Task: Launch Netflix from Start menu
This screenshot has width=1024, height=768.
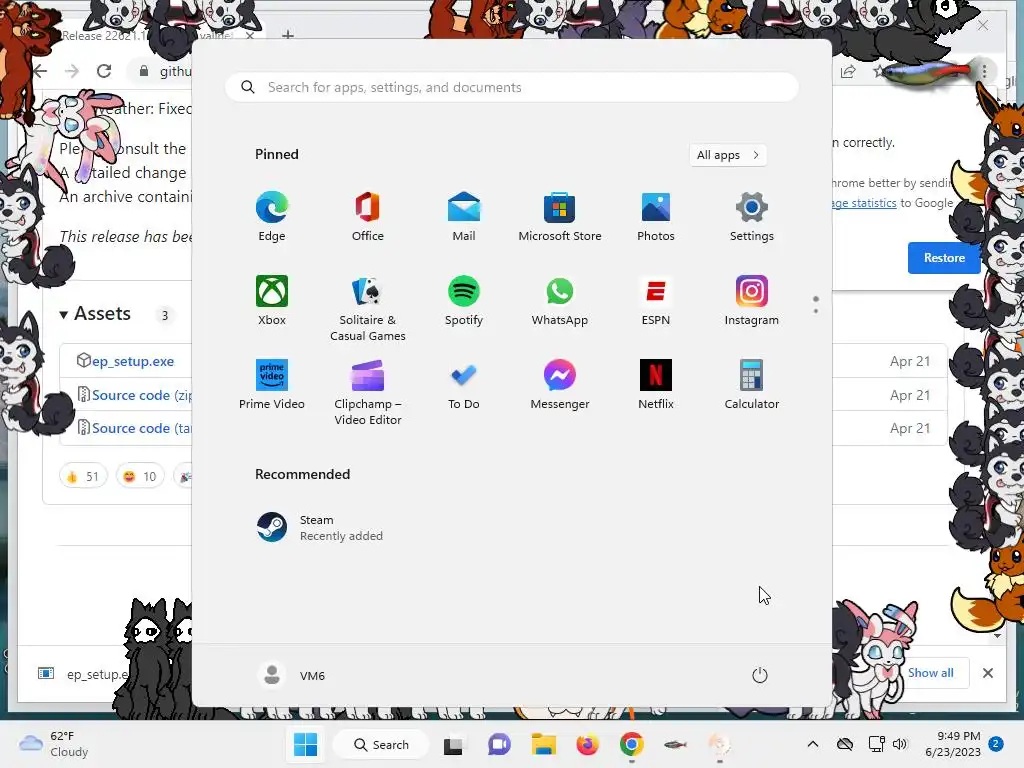Action: [656, 385]
